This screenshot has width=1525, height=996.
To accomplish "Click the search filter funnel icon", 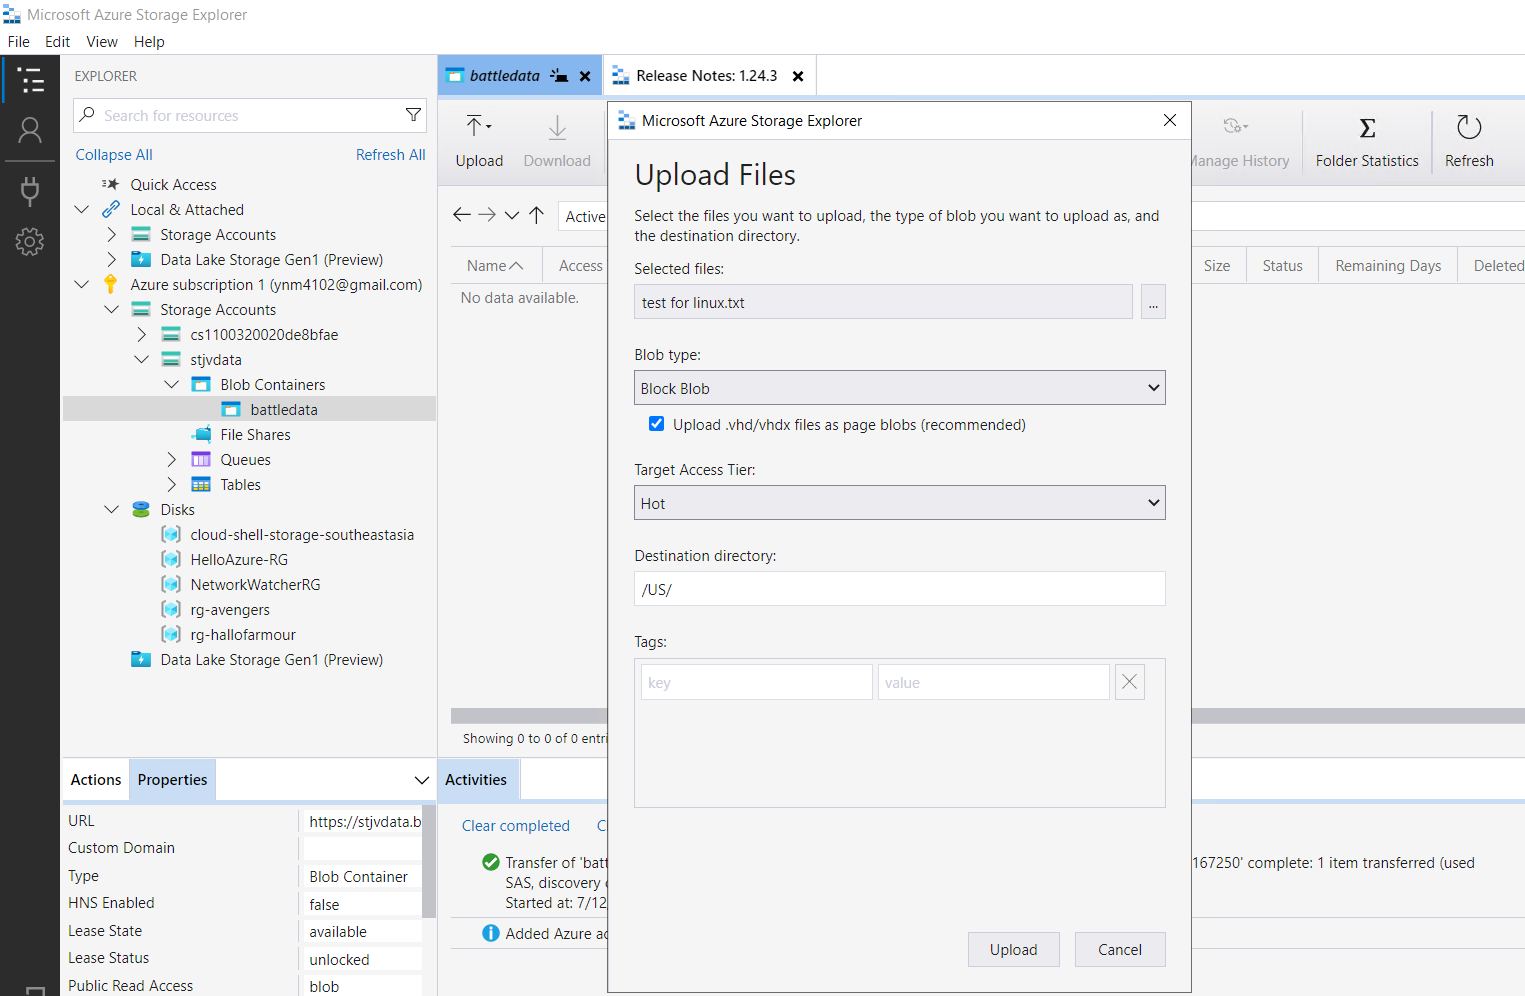I will click(x=413, y=115).
